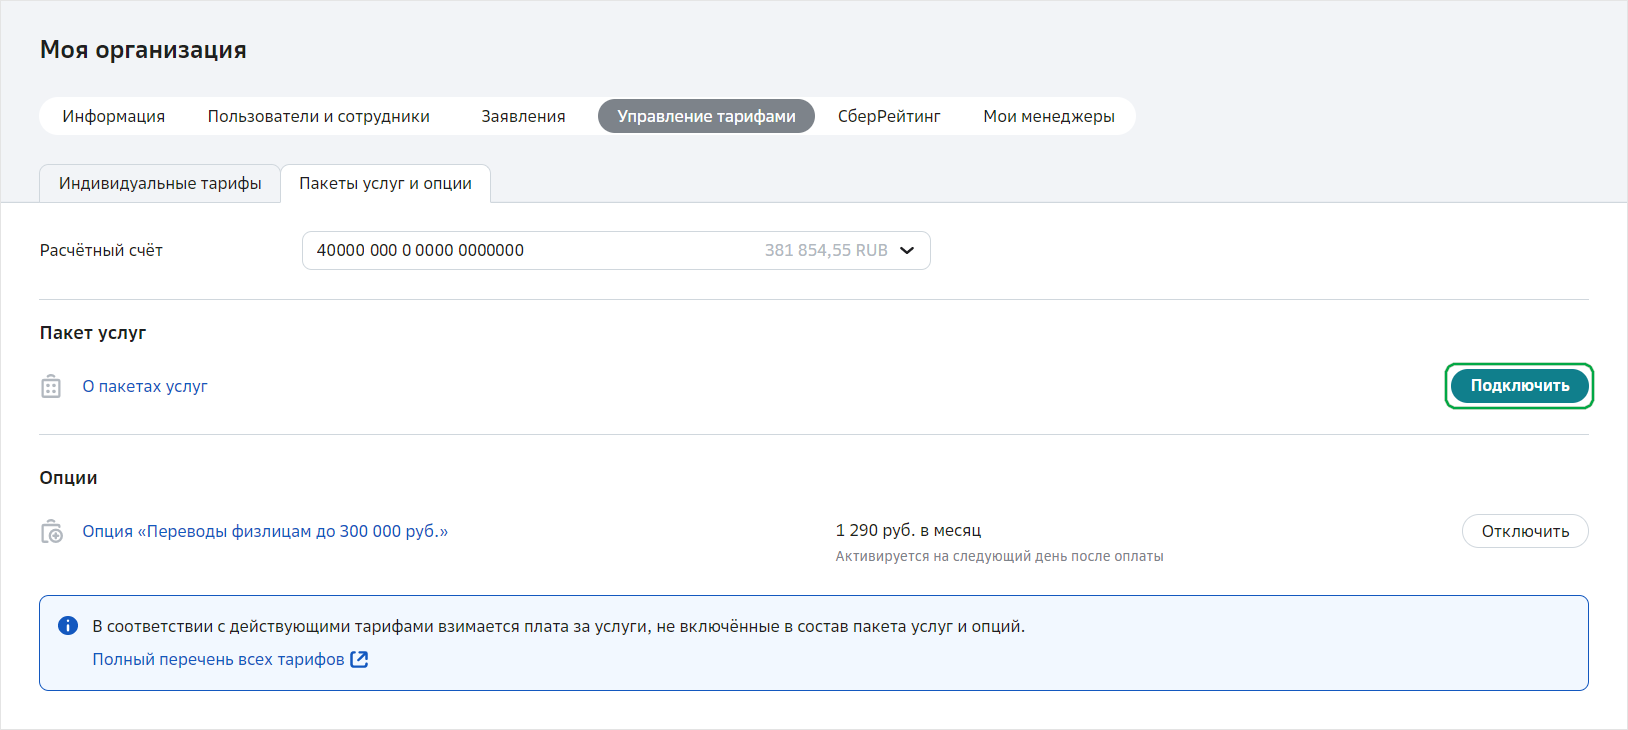1628x730 pixels.
Task: Go to the Заявления tab
Action: tap(523, 116)
